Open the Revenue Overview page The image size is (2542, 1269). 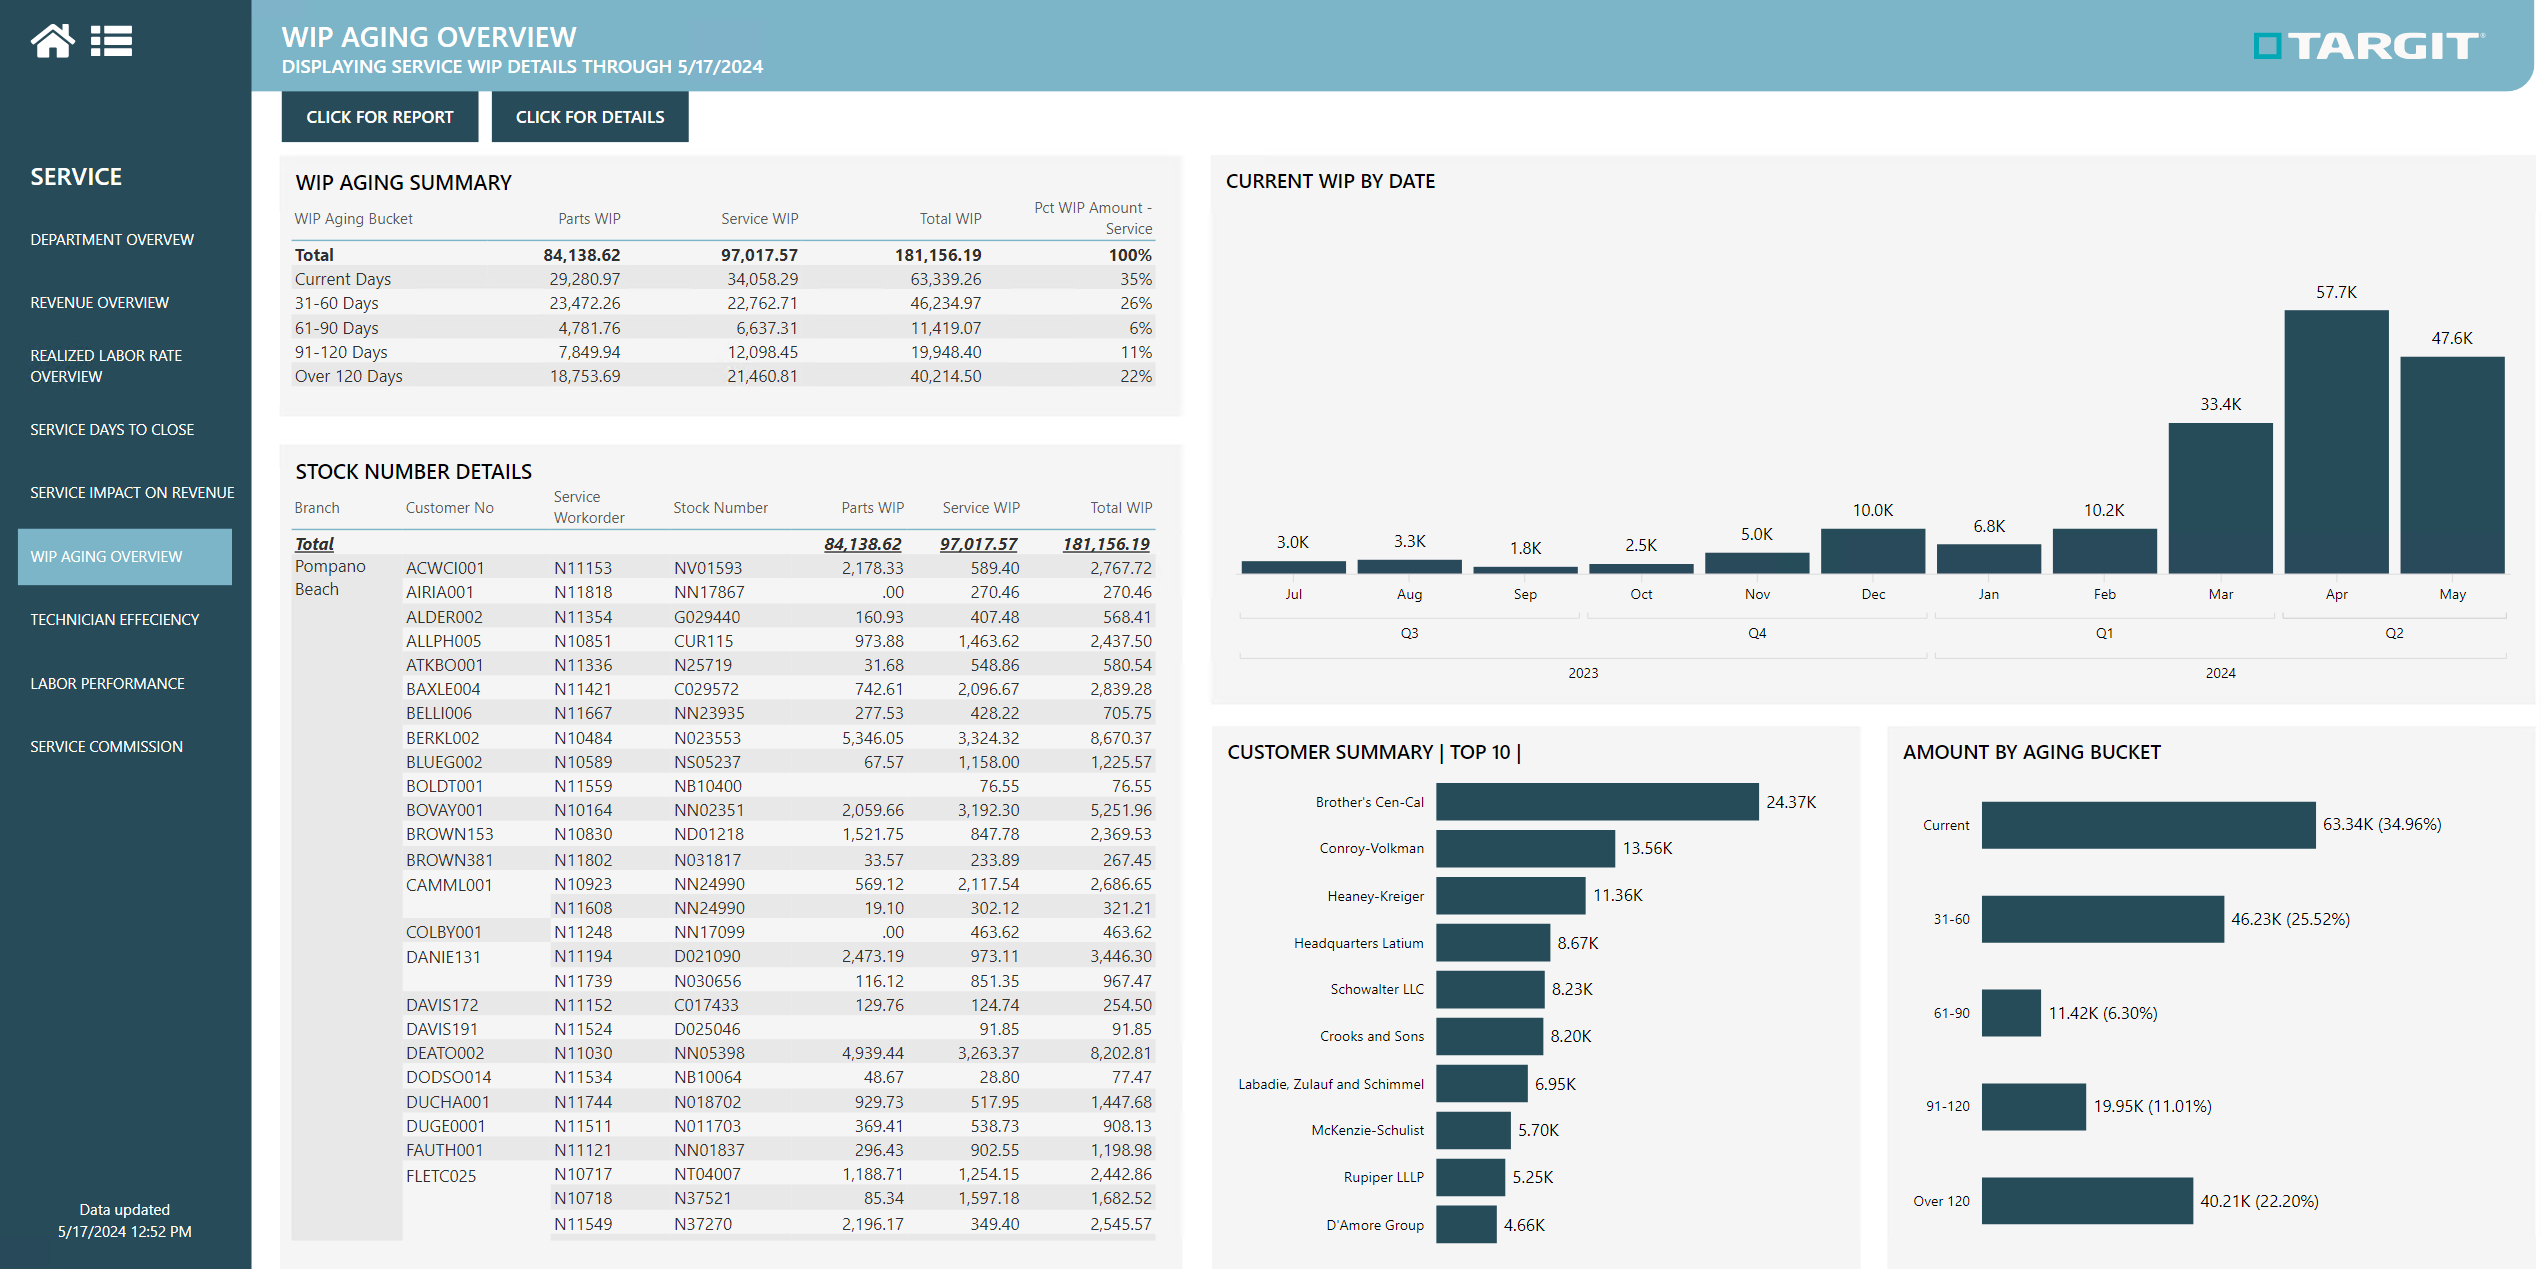98,302
